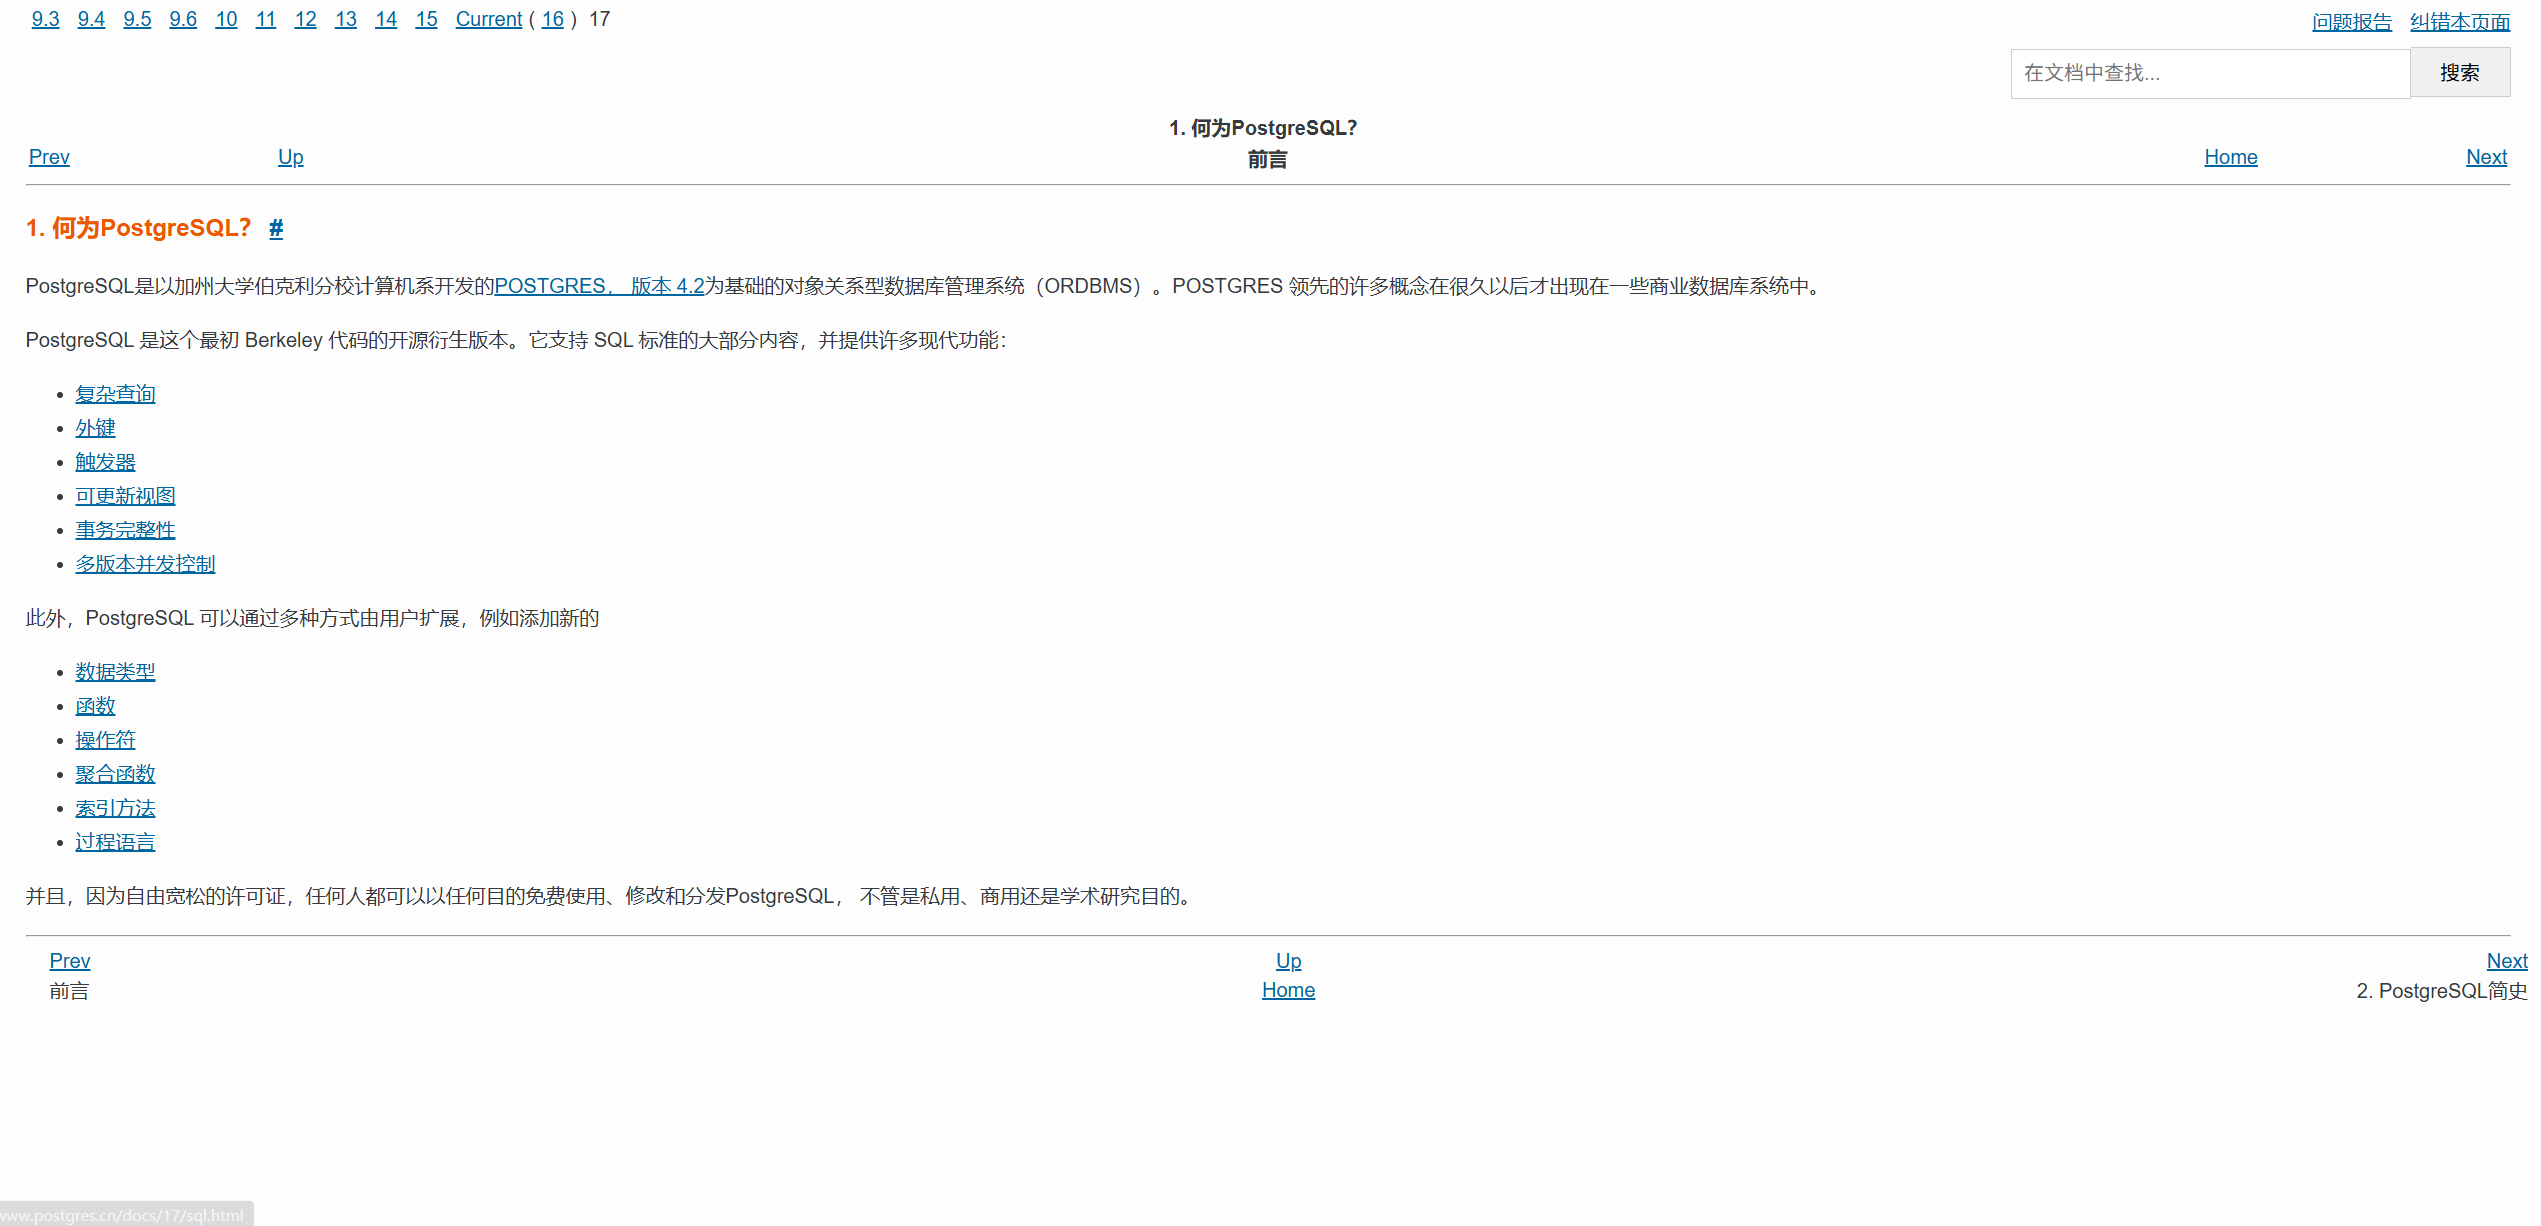The width and height of the screenshot is (2541, 1226).
Task: Switch to version 15 docs
Action: (426, 19)
